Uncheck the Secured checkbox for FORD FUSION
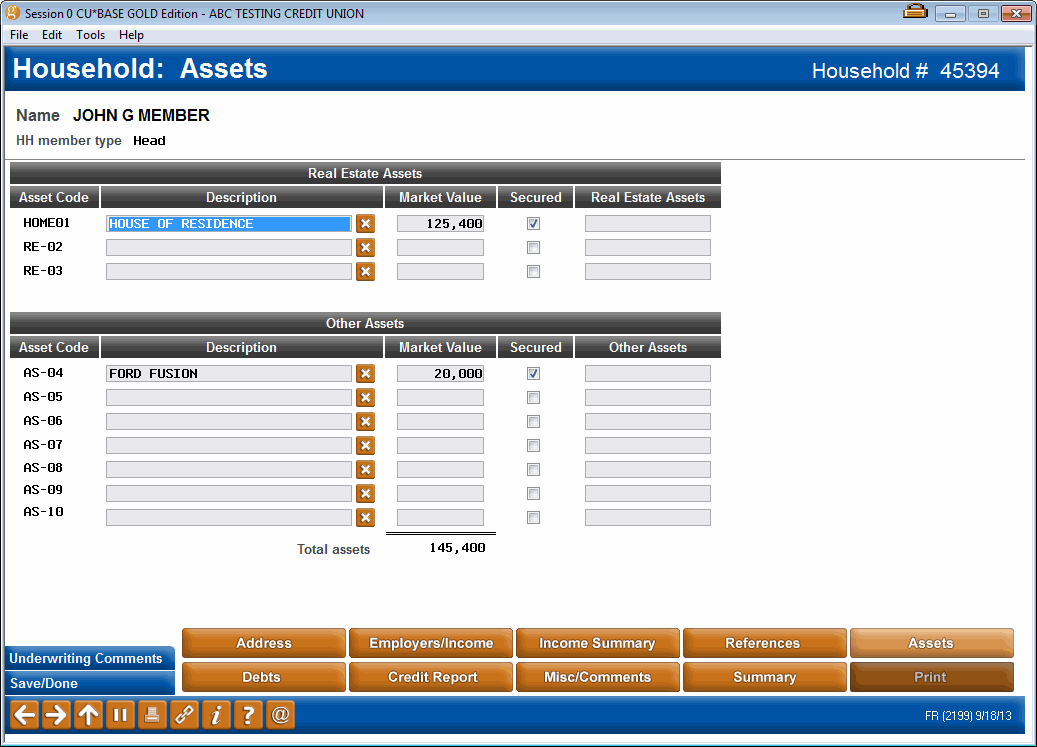This screenshot has width=1037, height=747. (533, 373)
